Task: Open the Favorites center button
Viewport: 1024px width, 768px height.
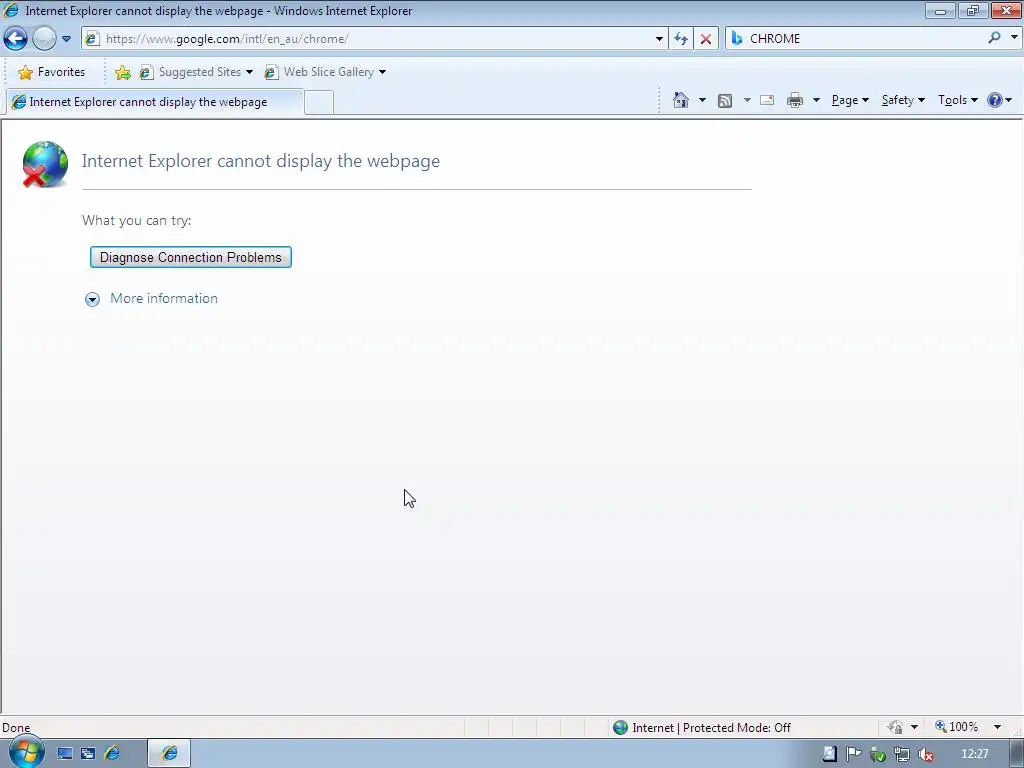Action: click(x=52, y=72)
